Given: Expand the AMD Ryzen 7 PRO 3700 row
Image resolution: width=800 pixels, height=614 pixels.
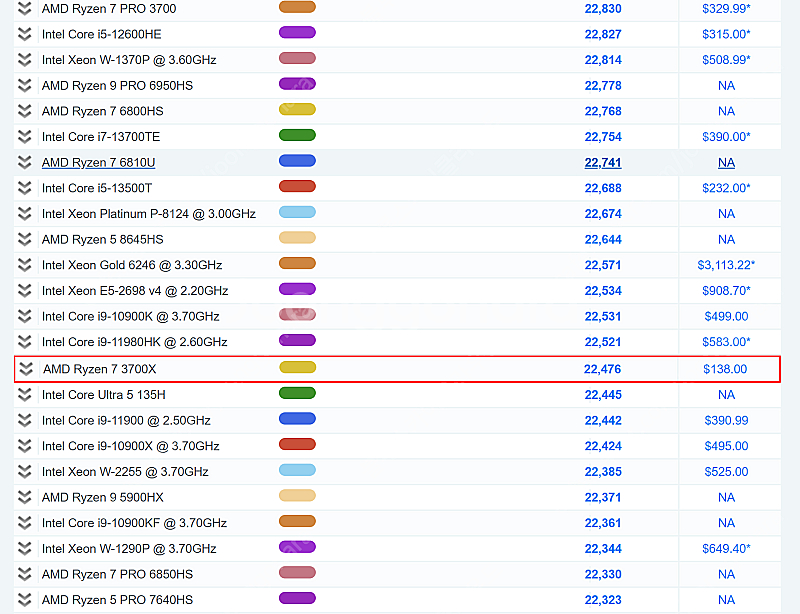Looking at the screenshot, I should coord(24,8).
